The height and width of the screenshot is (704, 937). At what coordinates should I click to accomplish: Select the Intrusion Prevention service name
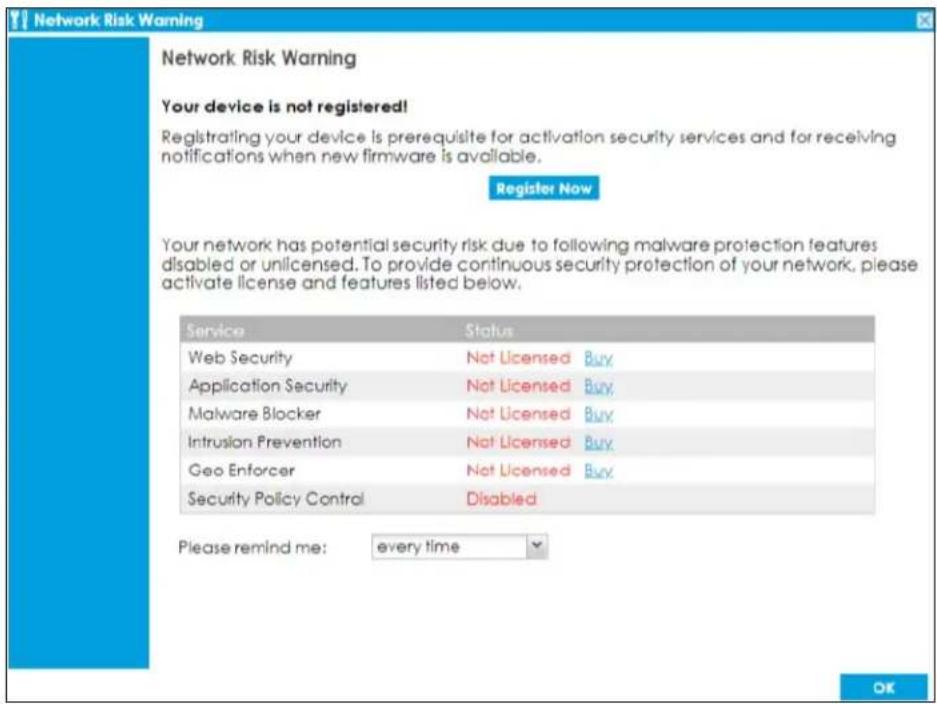(x=265, y=442)
